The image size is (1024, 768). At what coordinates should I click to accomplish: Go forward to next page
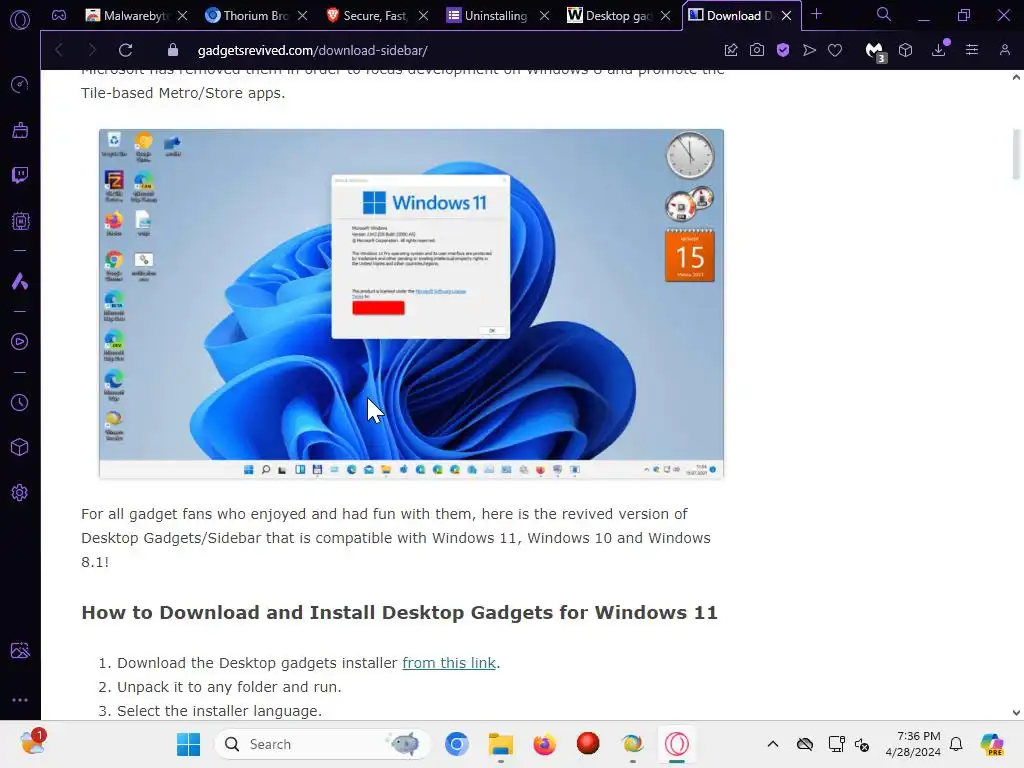coord(91,50)
